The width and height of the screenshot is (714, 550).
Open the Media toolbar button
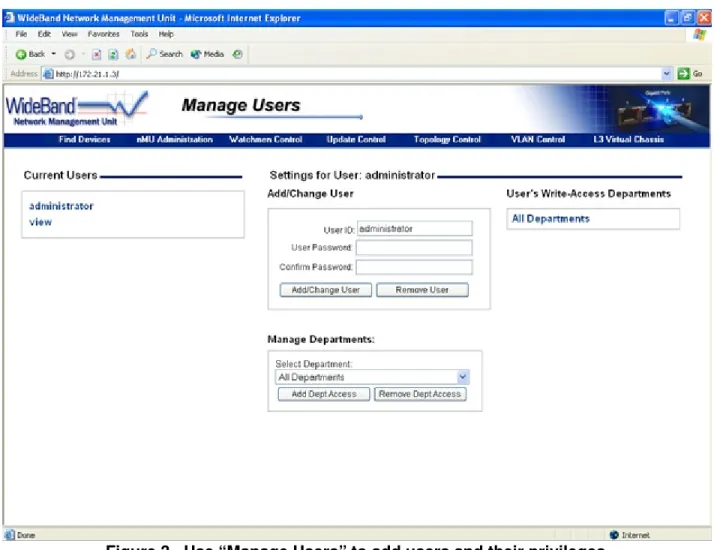tap(207, 54)
